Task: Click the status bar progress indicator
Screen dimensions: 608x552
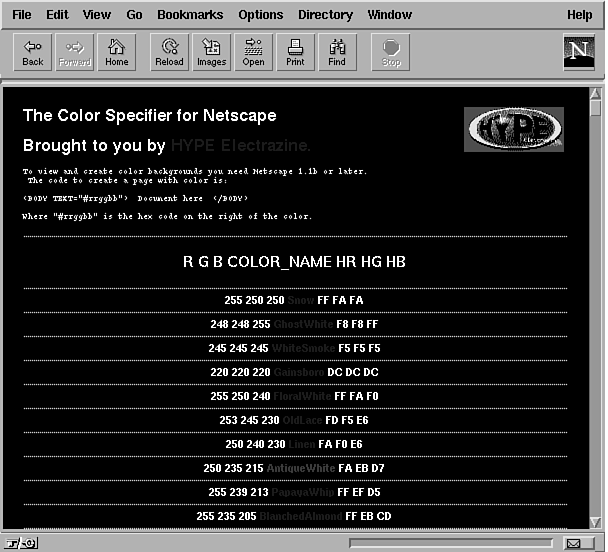Action: (x=448, y=543)
